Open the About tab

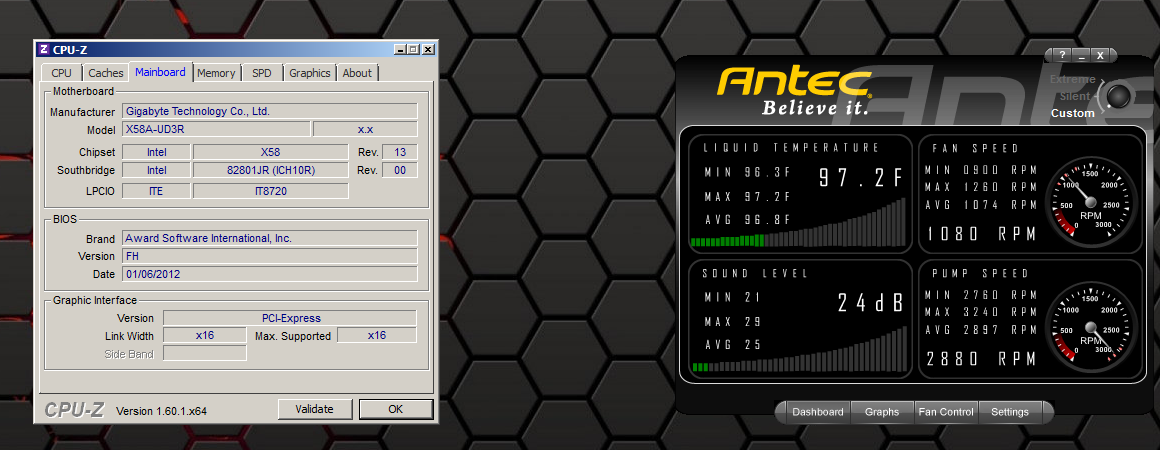[357, 73]
